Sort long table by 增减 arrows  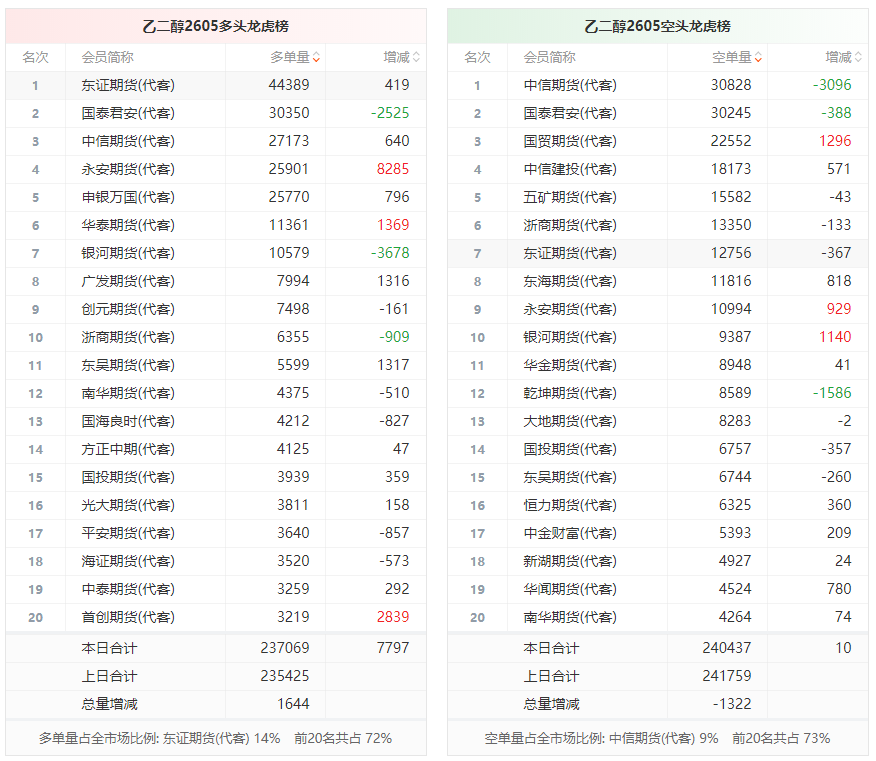tap(416, 58)
